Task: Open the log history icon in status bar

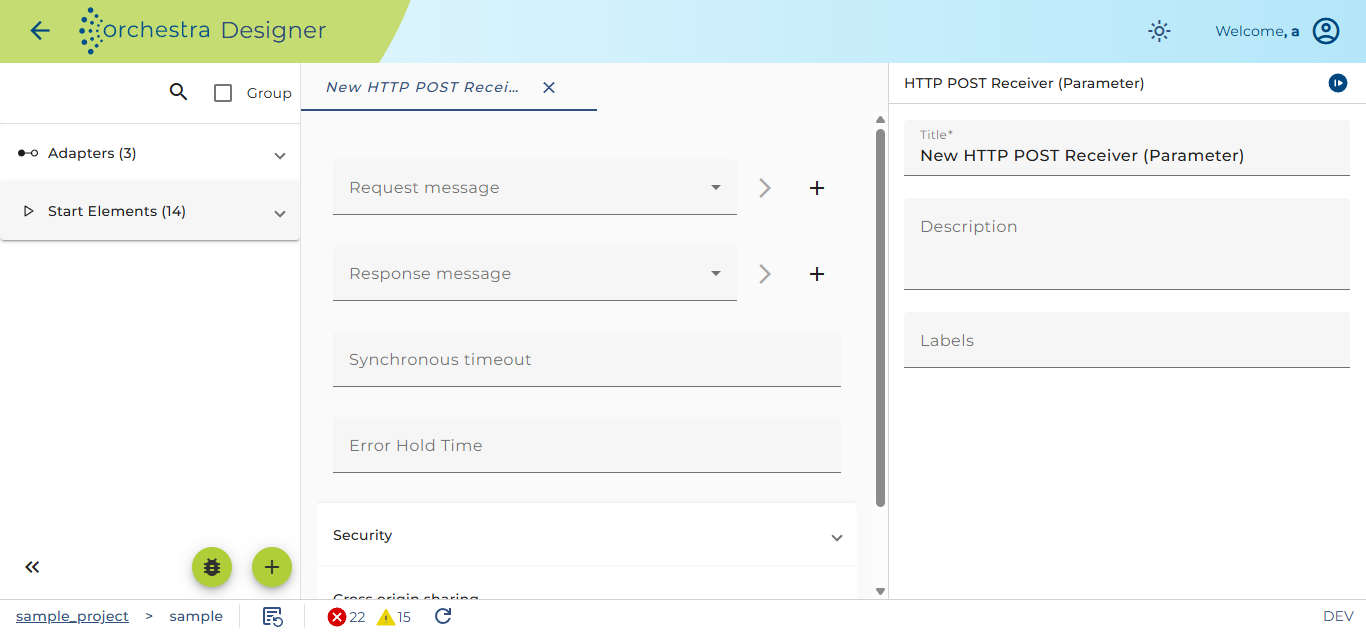Action: click(272, 616)
